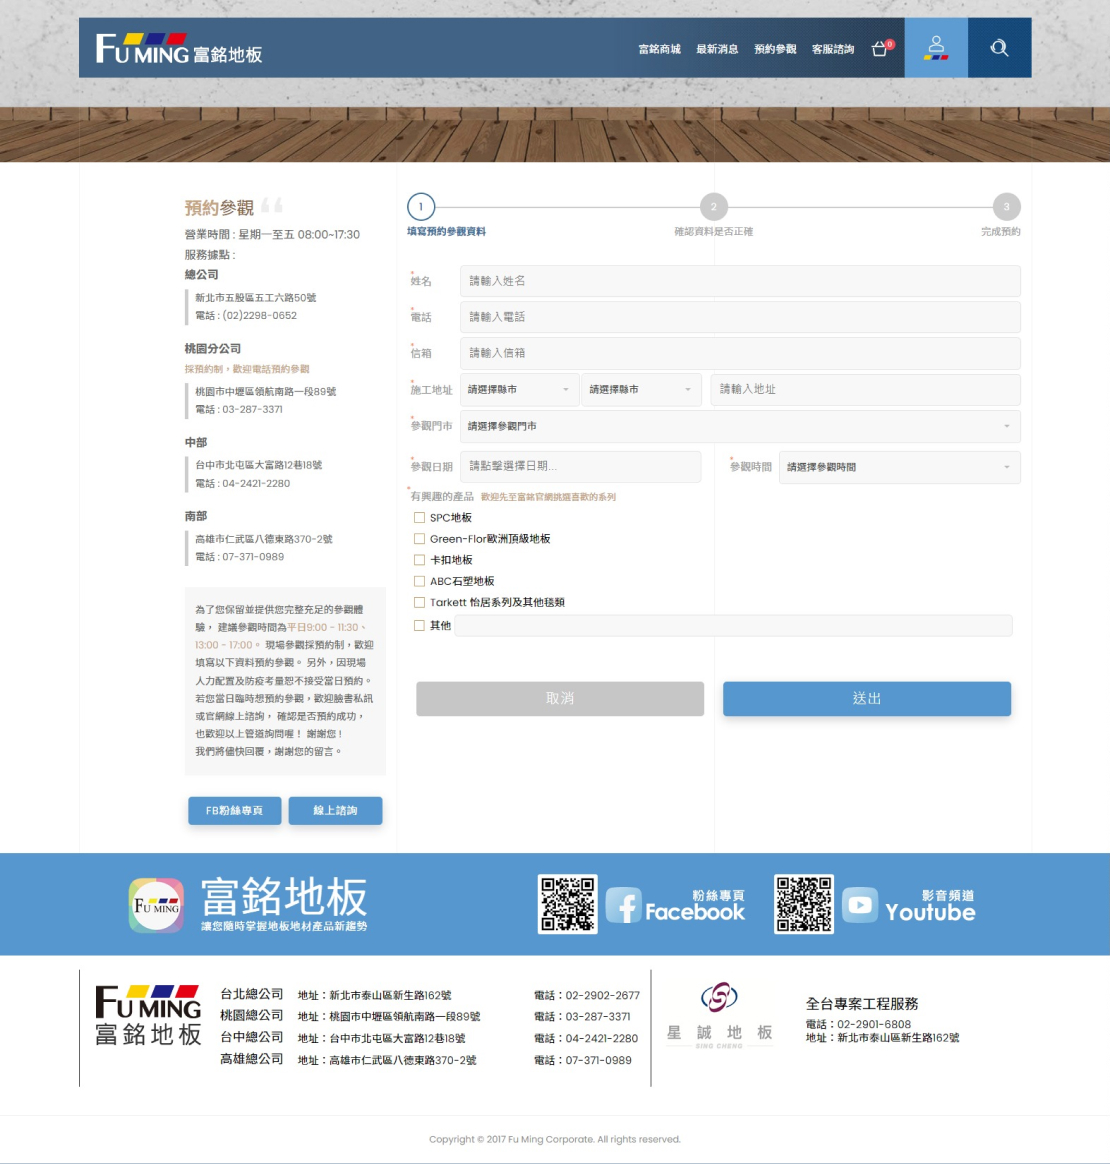Click the 預約參觀 page heading
Viewport: 1110px width, 1164px height.
pyautogui.click(x=219, y=208)
